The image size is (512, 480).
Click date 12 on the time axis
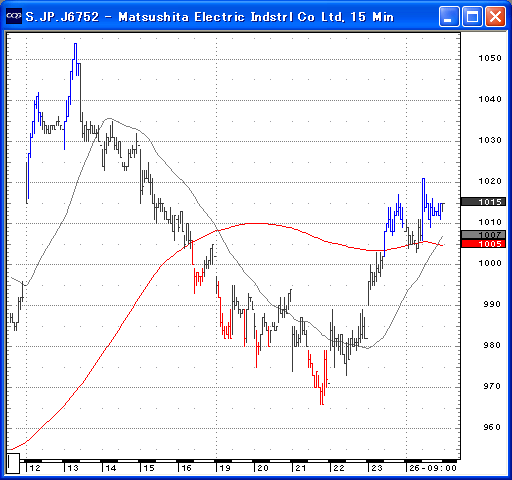(35, 468)
